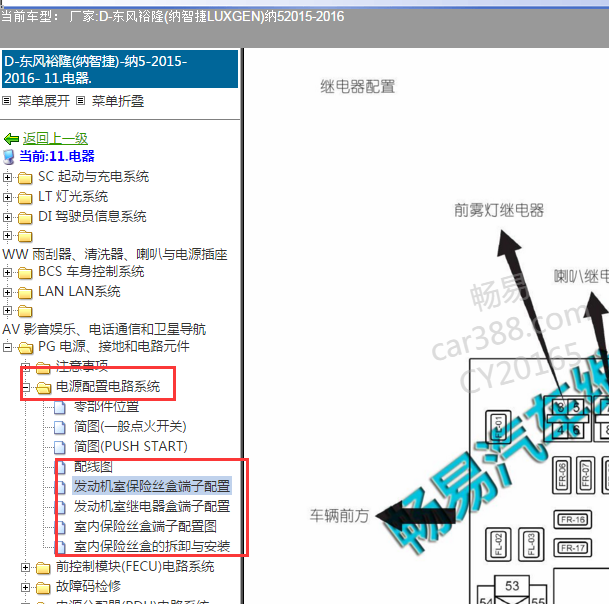Open 零部件位置 page
The width and height of the screenshot is (609, 604).
pyautogui.click(x=106, y=407)
